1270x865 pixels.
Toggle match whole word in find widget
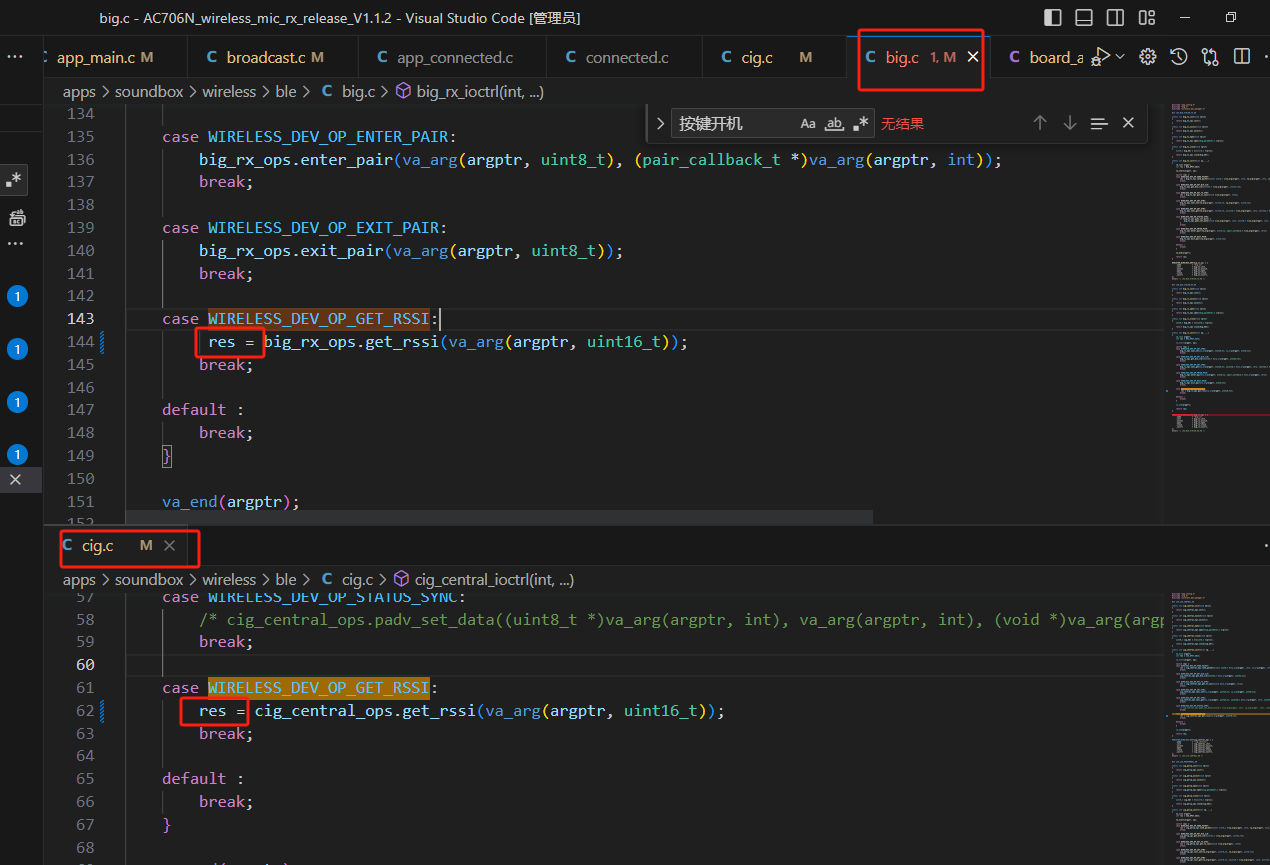(834, 123)
